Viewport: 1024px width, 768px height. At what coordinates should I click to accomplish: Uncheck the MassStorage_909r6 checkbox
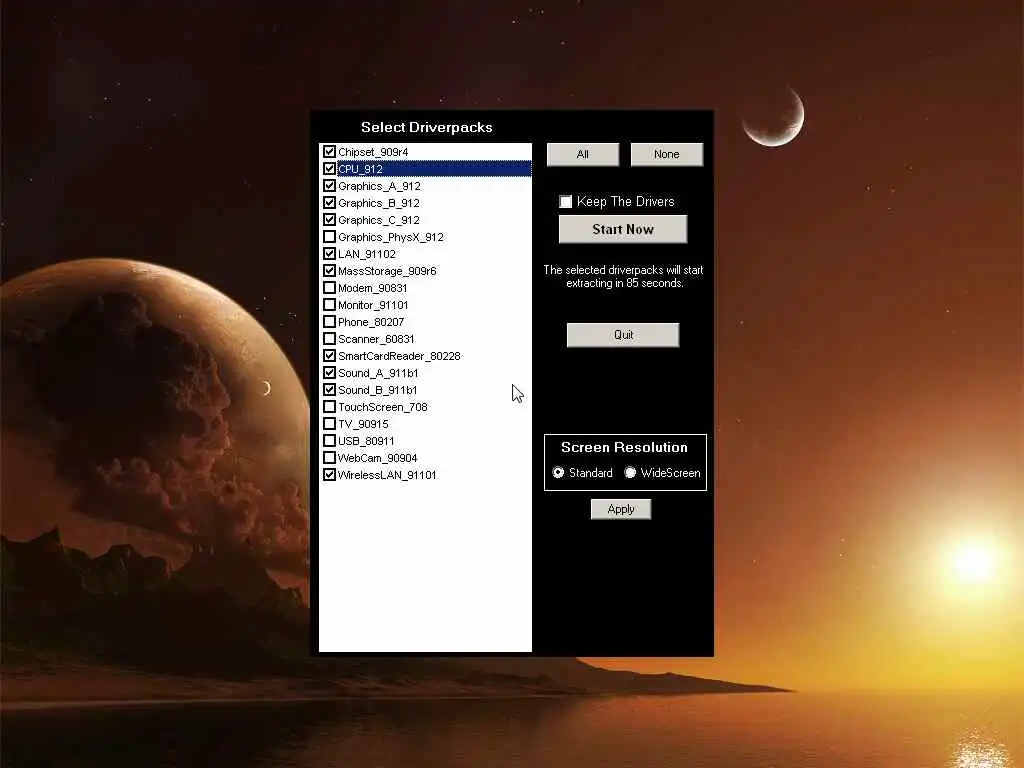[329, 270]
